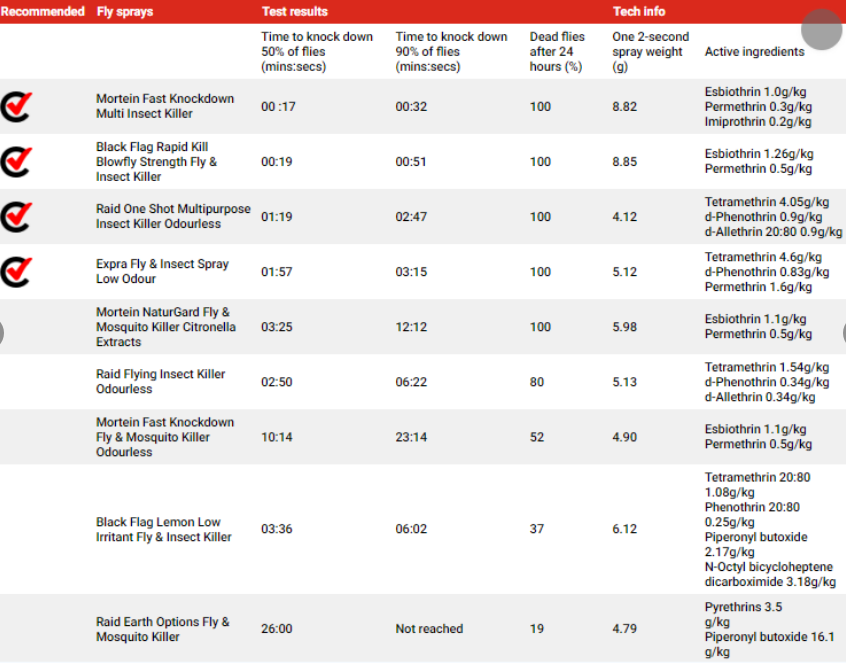Click the 90% knockdown value "03:15"

[411, 271]
